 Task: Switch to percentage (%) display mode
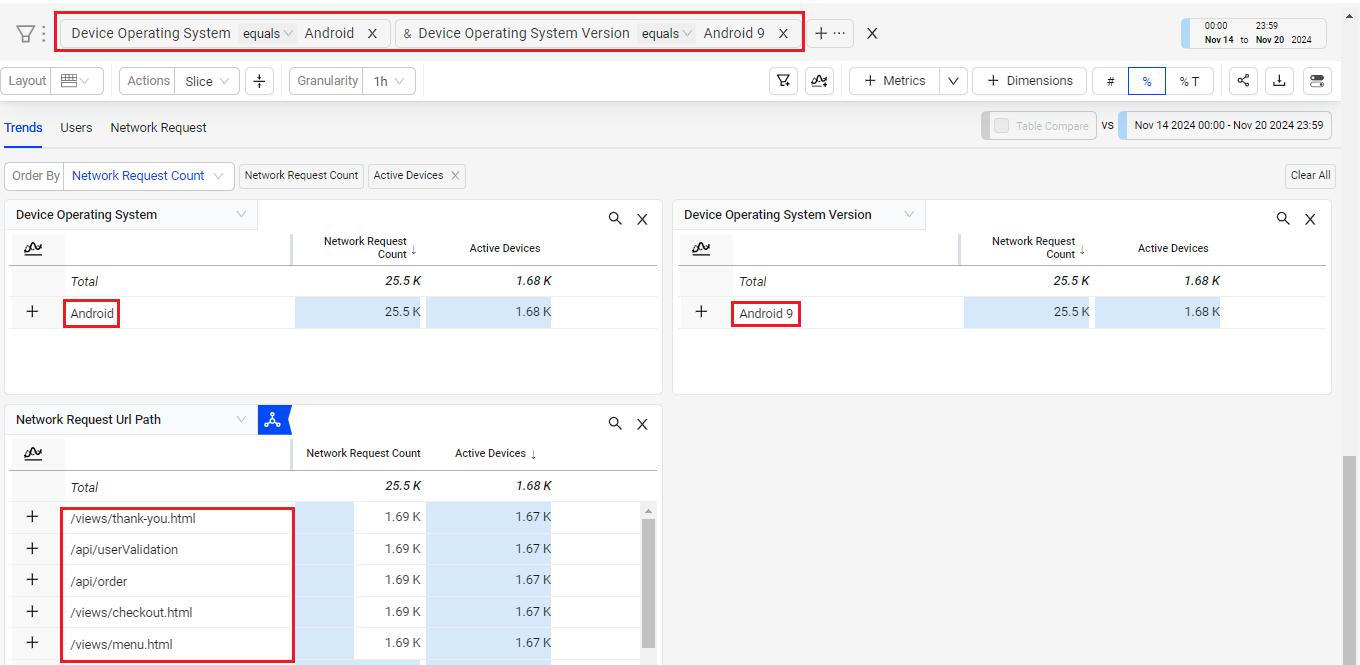tap(1146, 81)
